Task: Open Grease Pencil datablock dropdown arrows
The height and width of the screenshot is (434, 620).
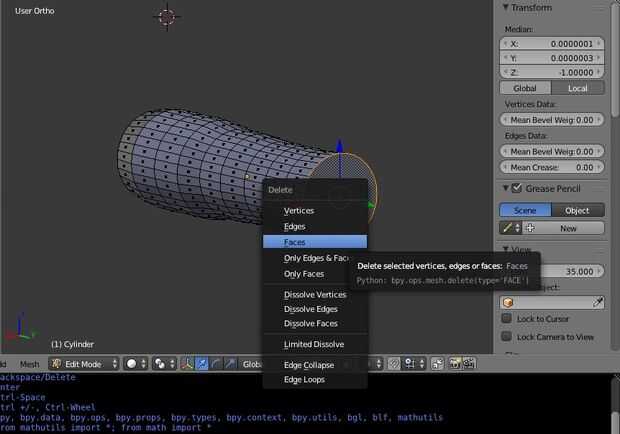Action: pyautogui.click(x=517, y=228)
